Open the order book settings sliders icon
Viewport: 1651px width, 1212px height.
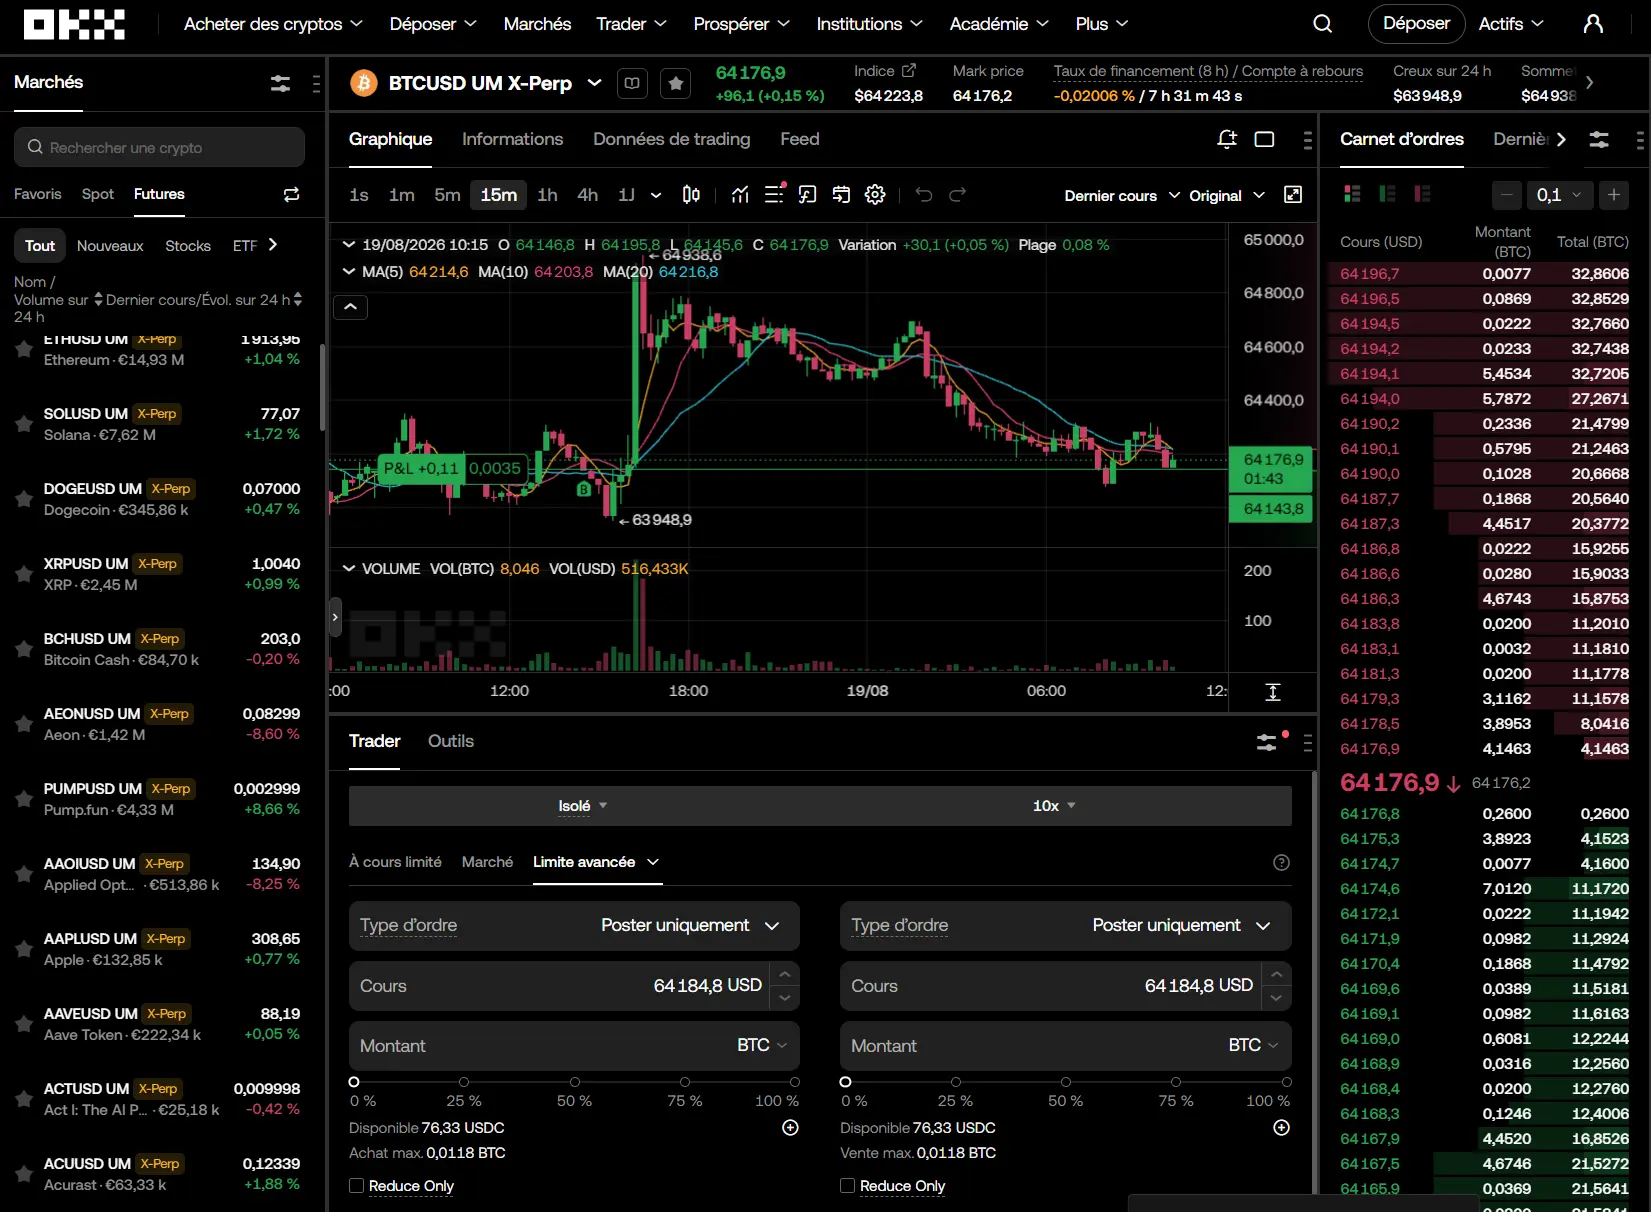pos(1599,140)
